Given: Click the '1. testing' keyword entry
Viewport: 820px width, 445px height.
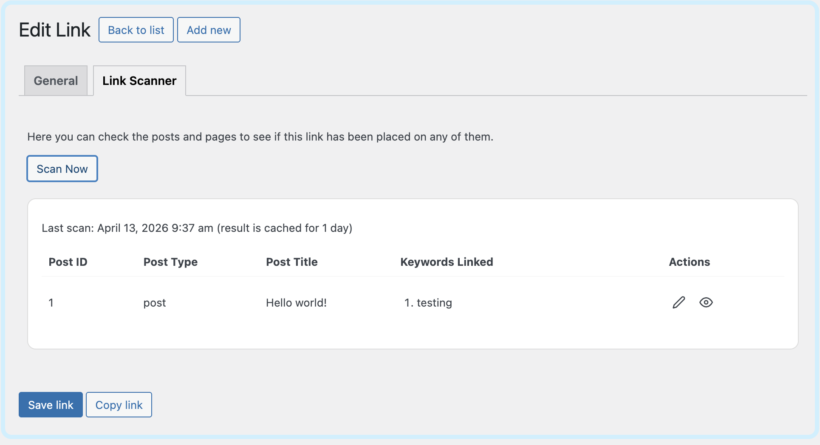Looking at the screenshot, I should [428, 303].
